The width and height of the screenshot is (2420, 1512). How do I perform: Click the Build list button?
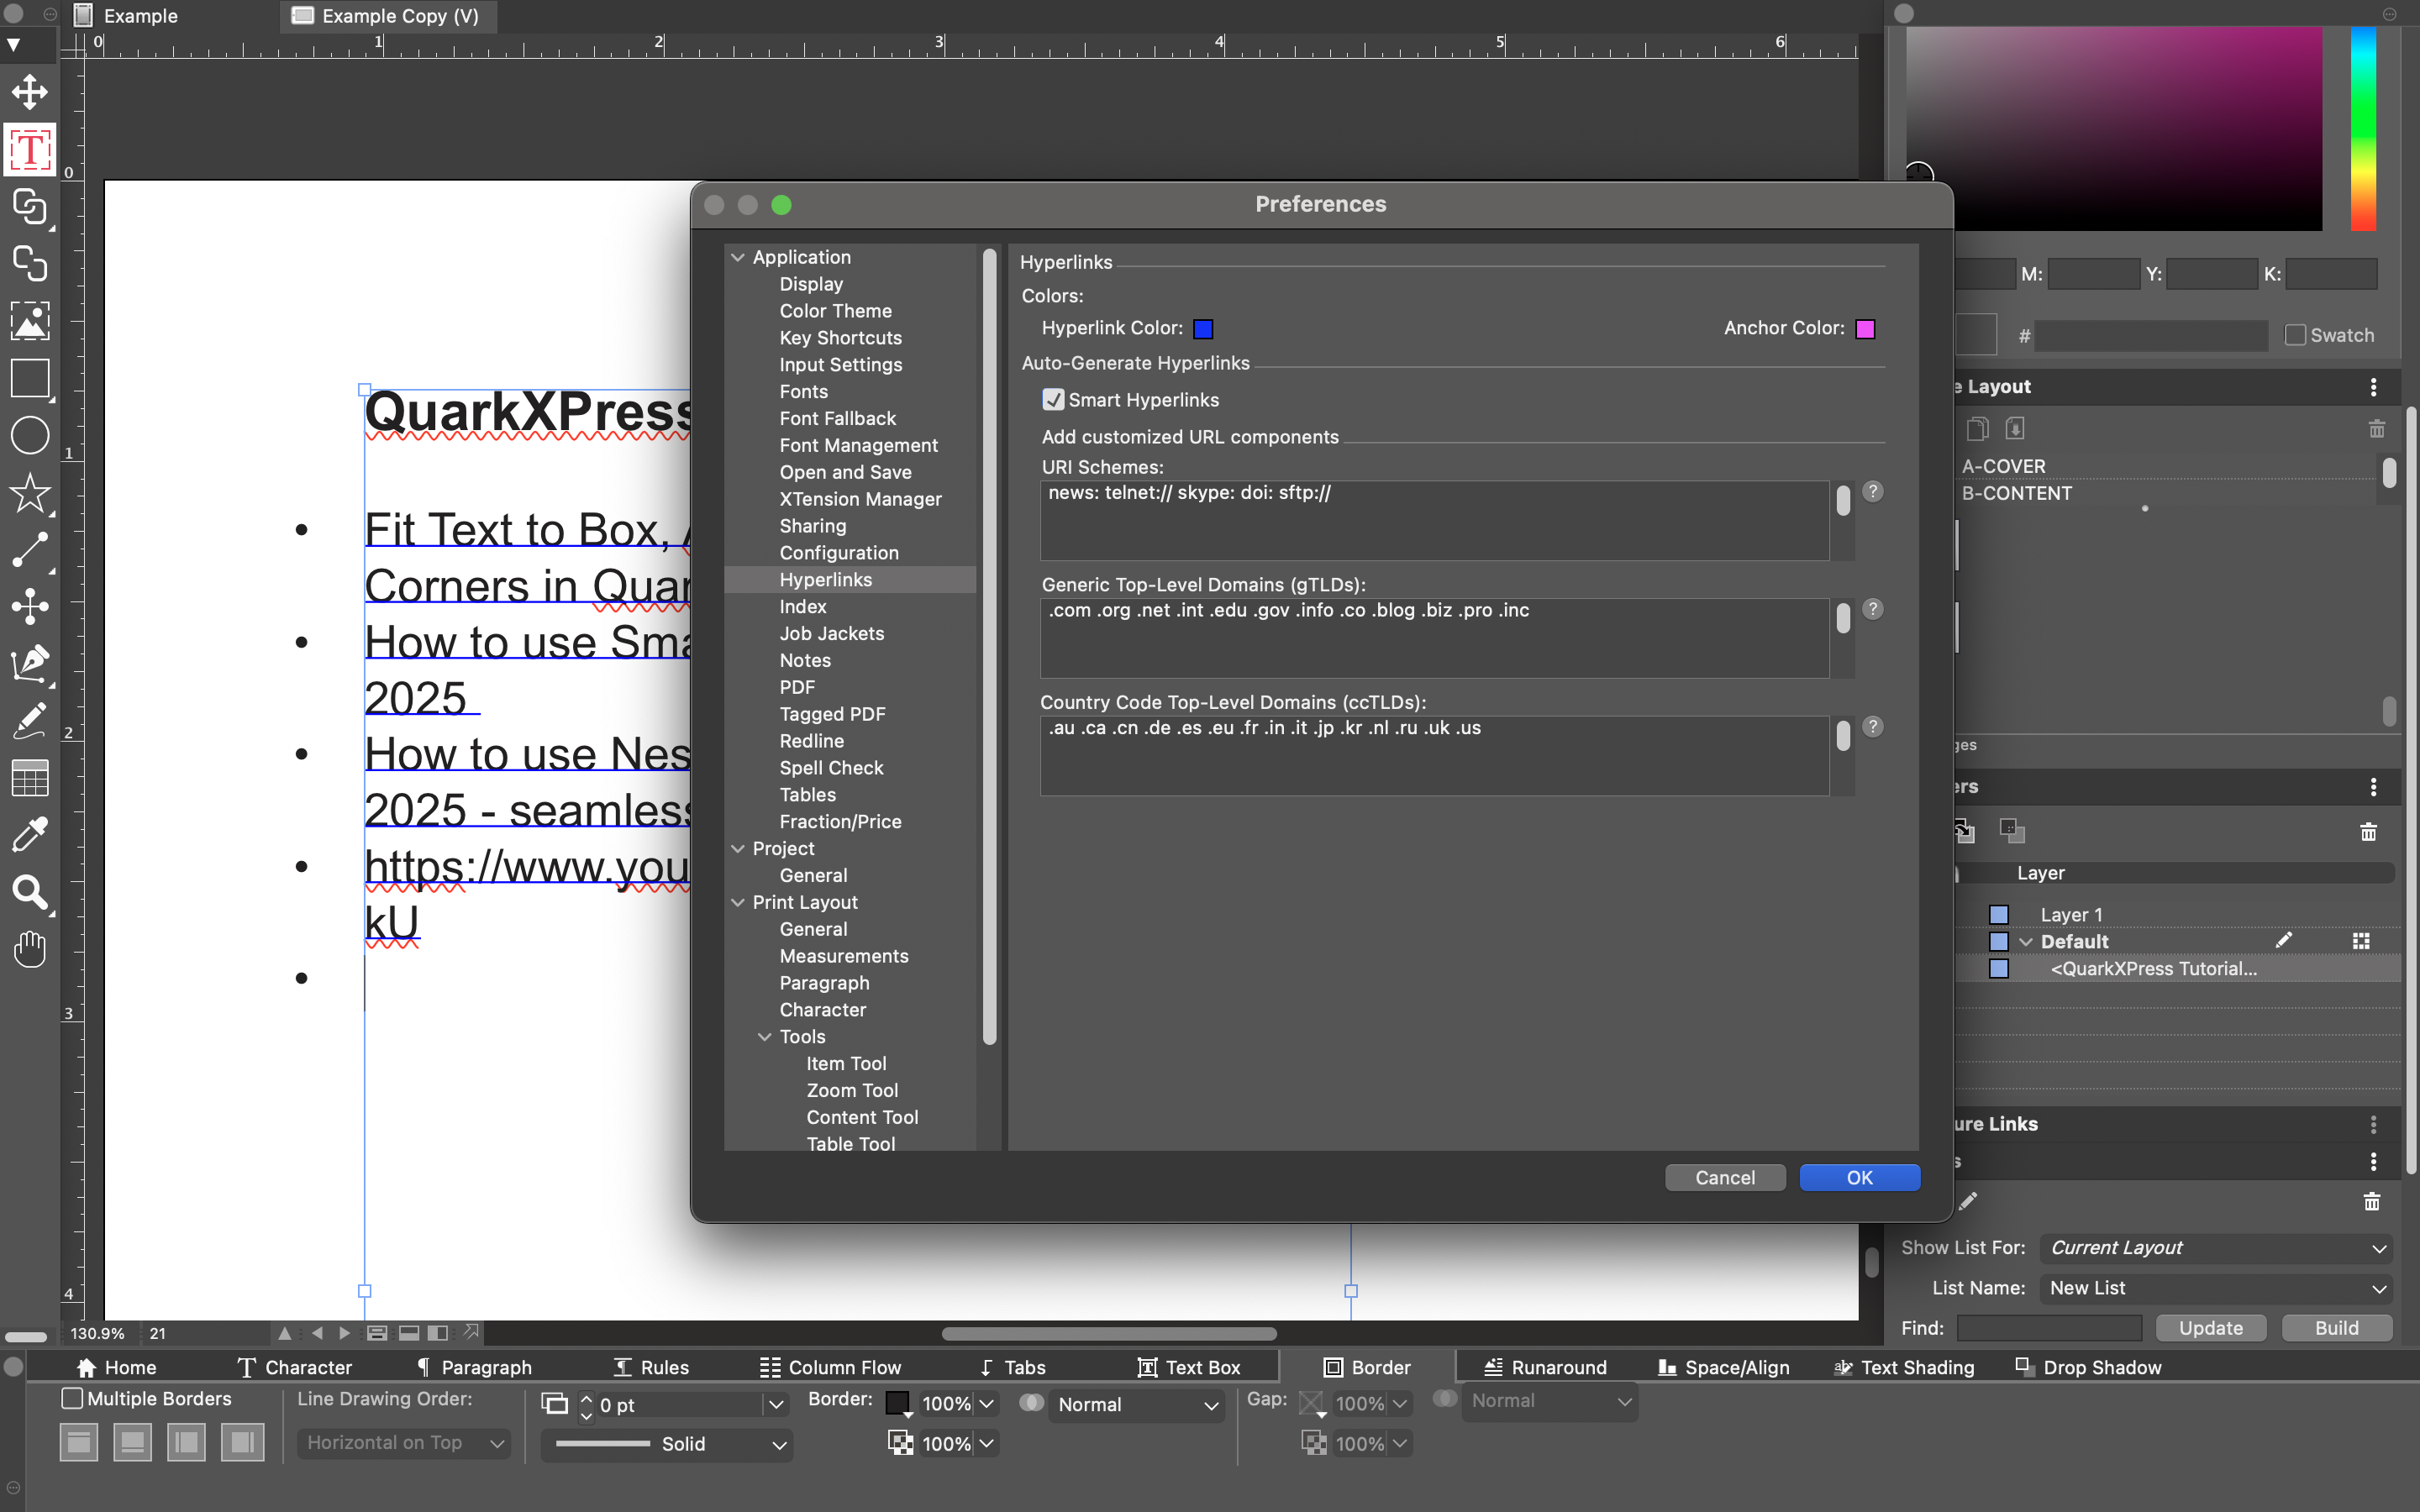(2336, 1328)
